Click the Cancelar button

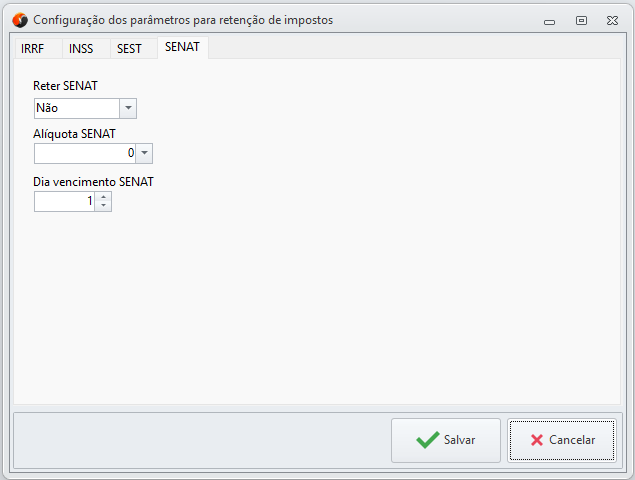tap(560, 440)
